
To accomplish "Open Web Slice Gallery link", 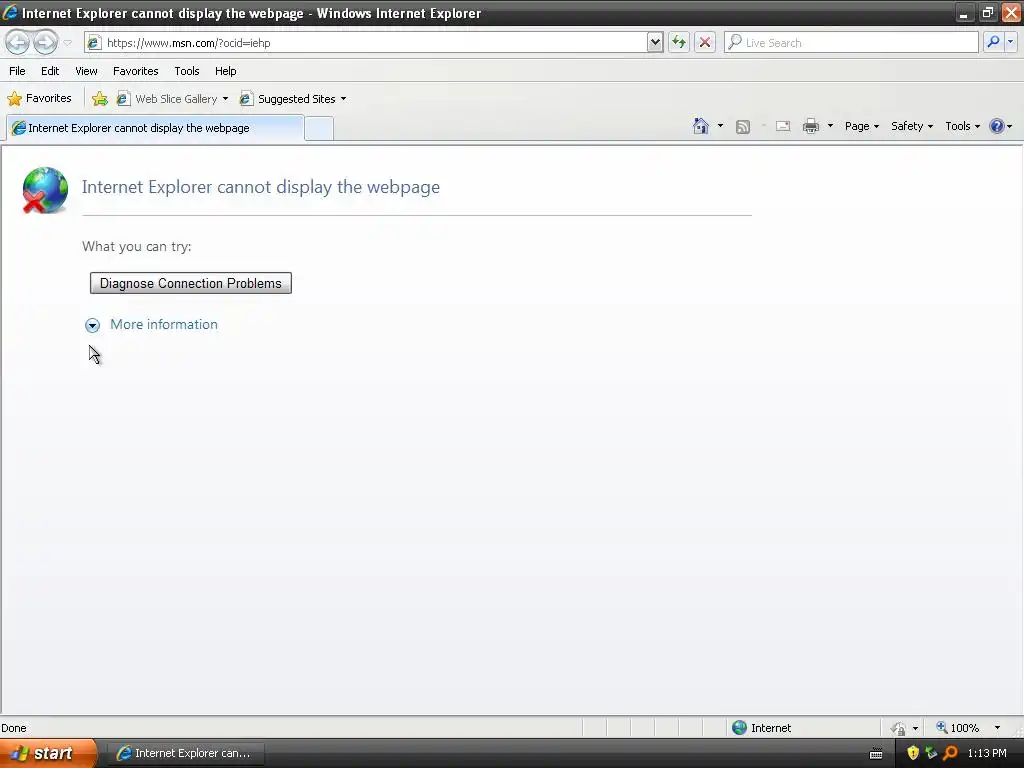I will [168, 99].
